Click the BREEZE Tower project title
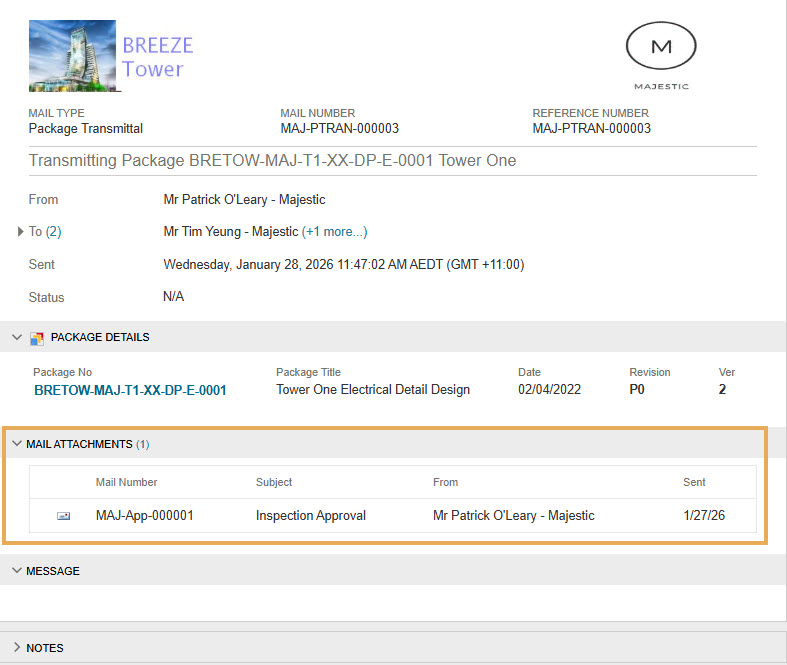787x665 pixels. click(x=157, y=57)
